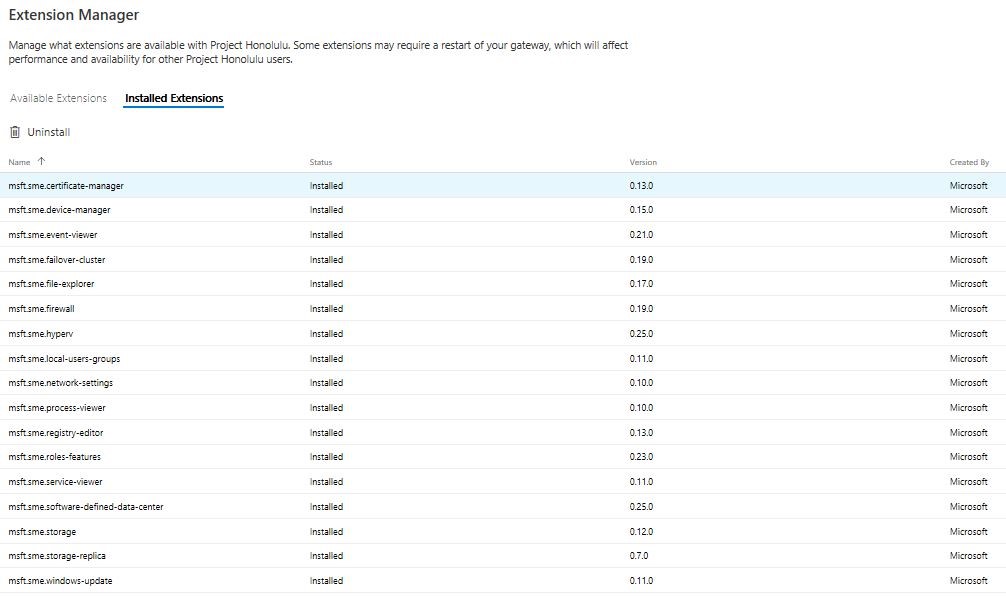Switch to Available Extensions tab
Image resolution: width=1006 pixels, height=605 pixels.
tap(58, 98)
